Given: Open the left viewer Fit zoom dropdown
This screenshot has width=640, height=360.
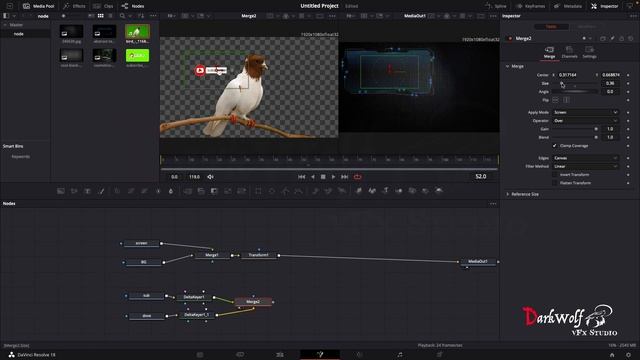Looking at the screenshot, I should tap(171, 16).
